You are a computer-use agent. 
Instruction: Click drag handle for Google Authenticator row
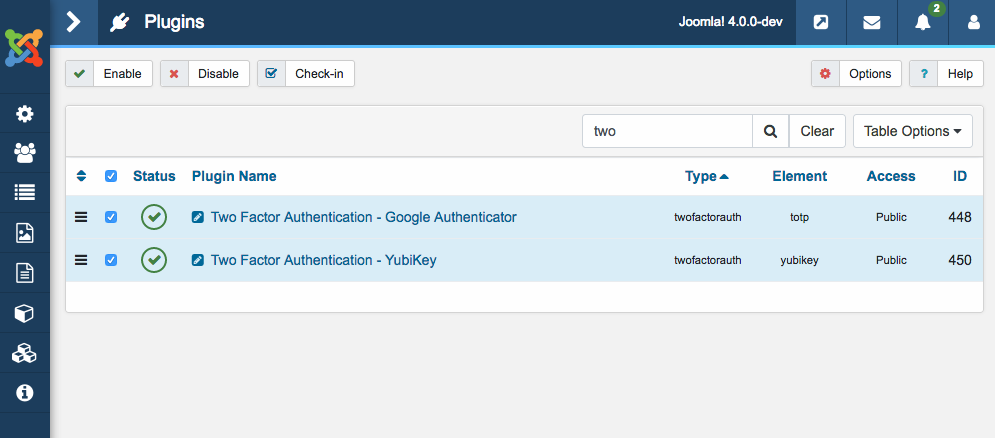[81, 217]
